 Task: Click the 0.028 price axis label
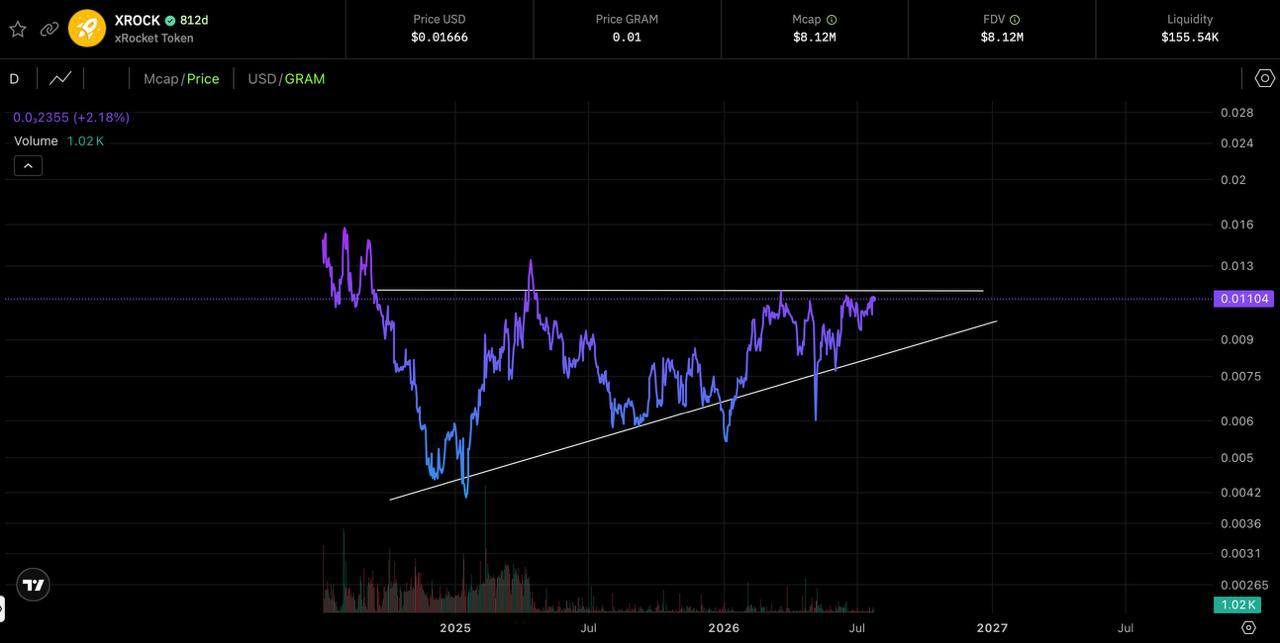(x=1237, y=113)
